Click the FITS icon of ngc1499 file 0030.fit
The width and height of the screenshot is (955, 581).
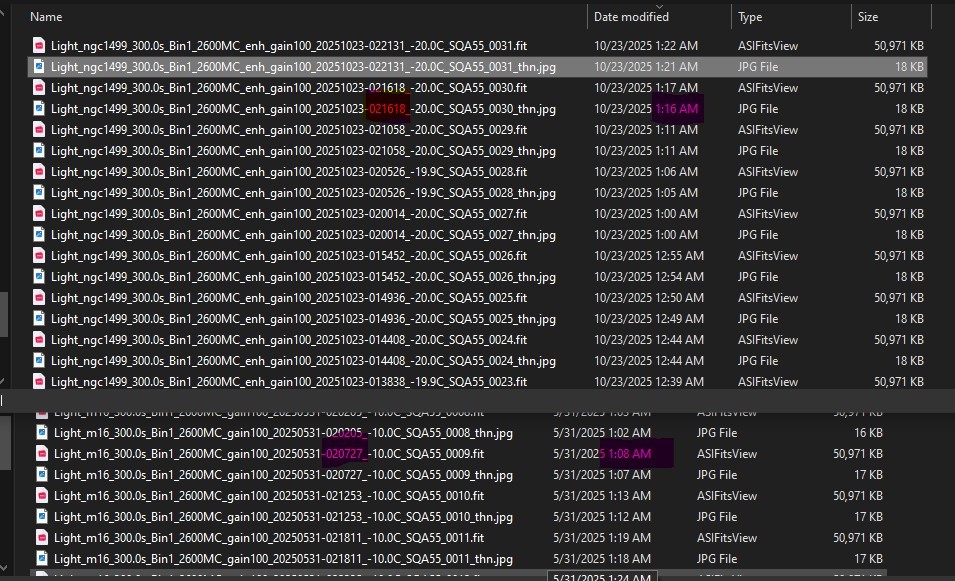[39, 87]
